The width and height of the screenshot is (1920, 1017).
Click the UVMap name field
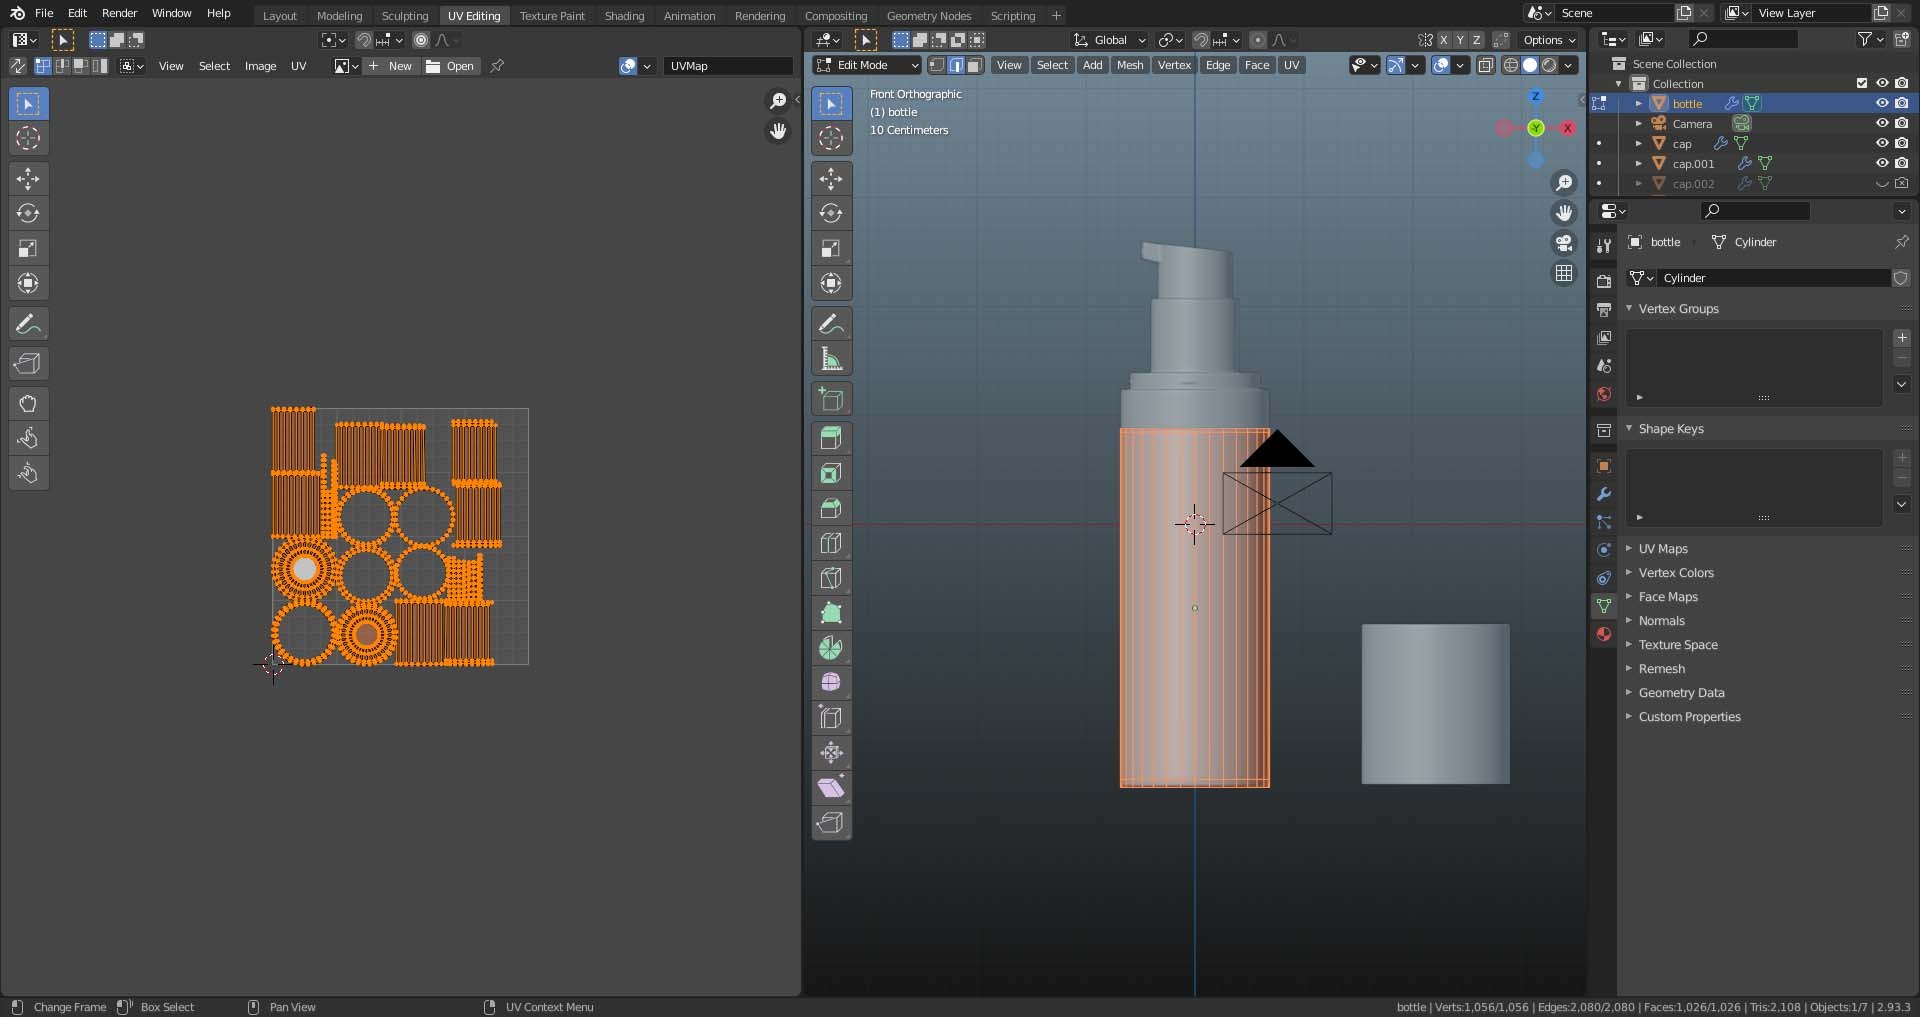coord(728,66)
